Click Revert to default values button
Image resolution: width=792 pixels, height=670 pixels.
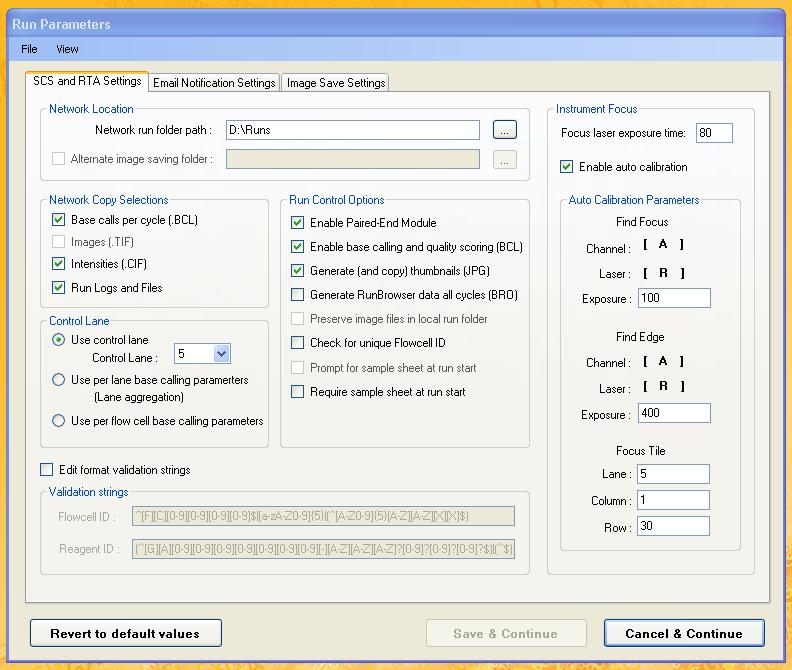pyautogui.click(x=126, y=633)
